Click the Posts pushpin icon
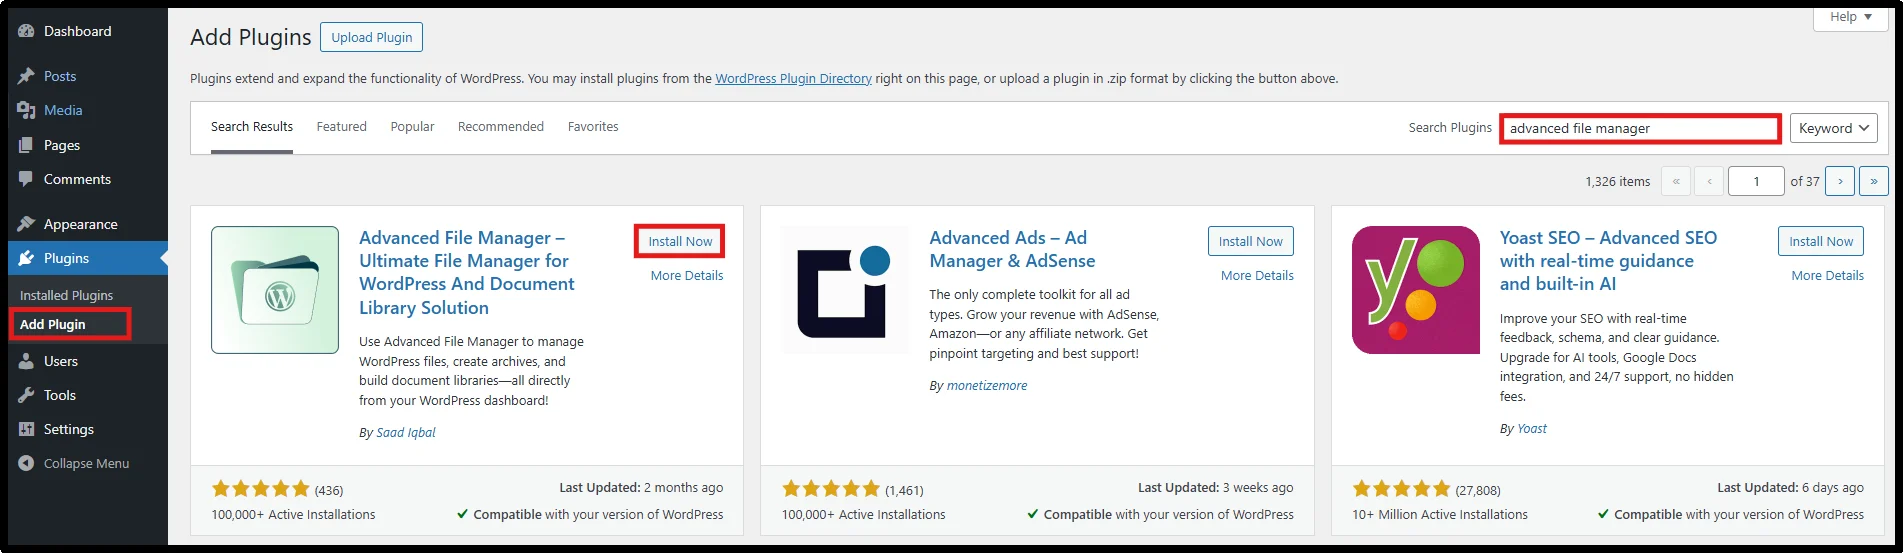 [27, 76]
